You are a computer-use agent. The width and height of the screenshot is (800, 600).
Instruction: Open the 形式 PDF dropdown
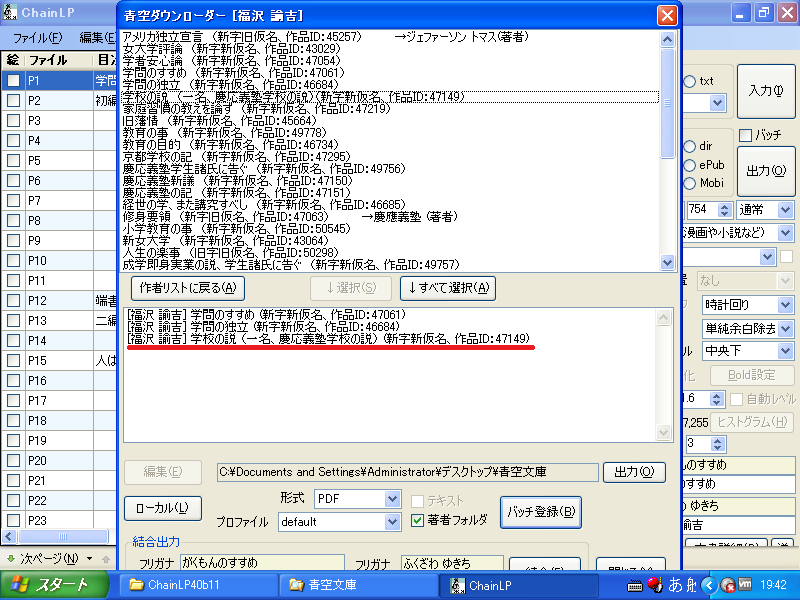pos(392,498)
